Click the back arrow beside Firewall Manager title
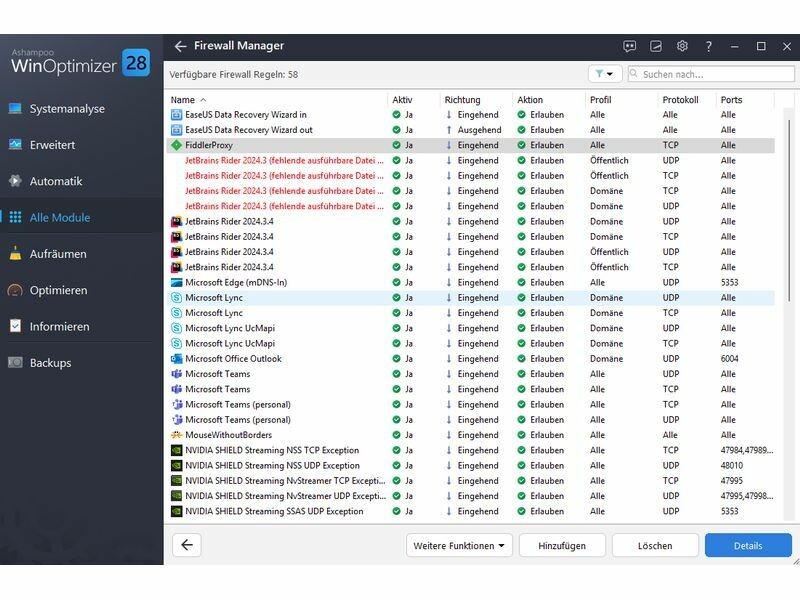The height and width of the screenshot is (600, 800). (180, 46)
